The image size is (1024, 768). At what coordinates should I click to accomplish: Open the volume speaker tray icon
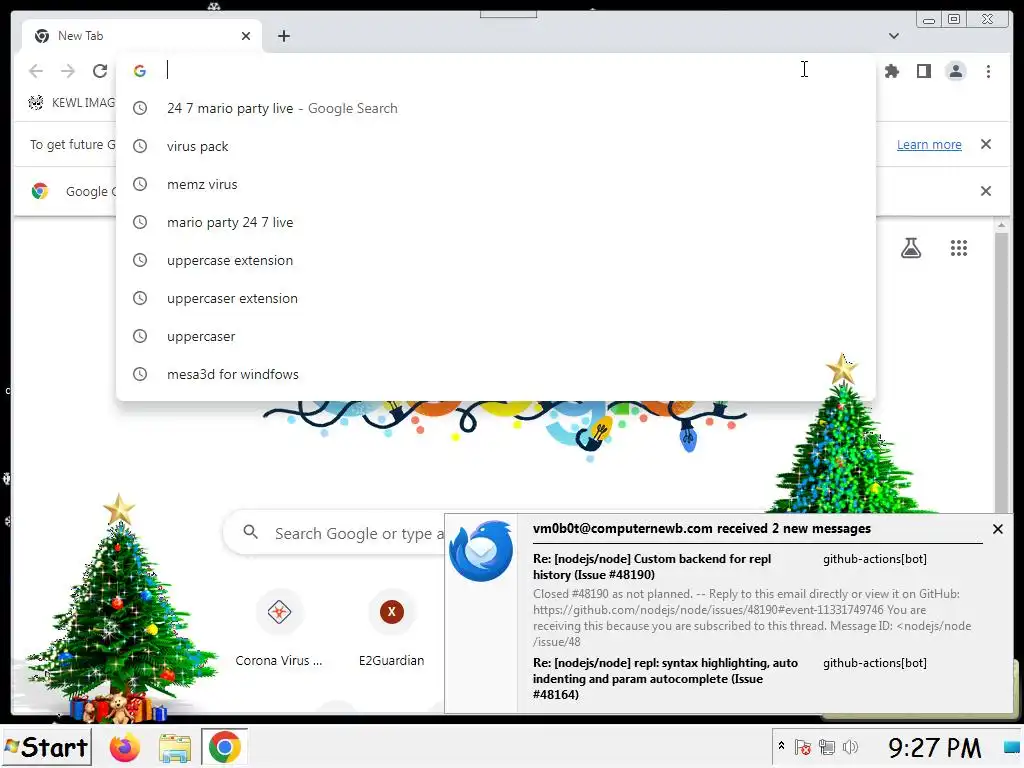[850, 747]
